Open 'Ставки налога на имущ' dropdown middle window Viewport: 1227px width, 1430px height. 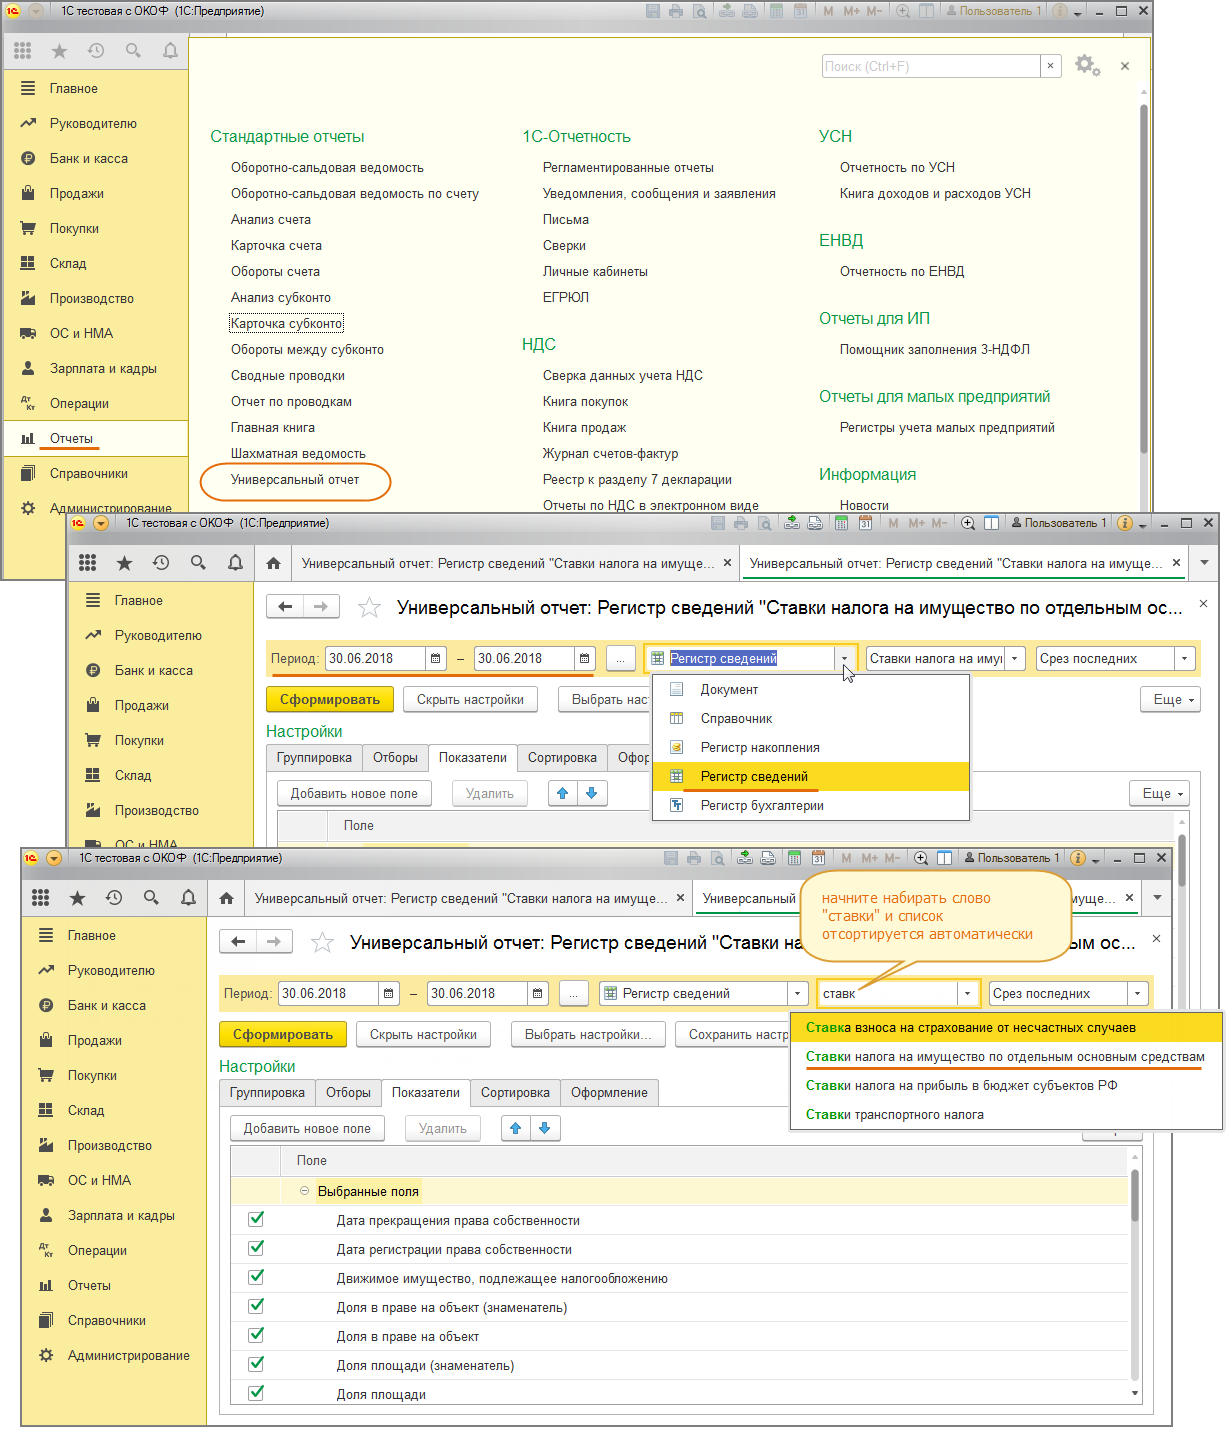pos(1015,658)
